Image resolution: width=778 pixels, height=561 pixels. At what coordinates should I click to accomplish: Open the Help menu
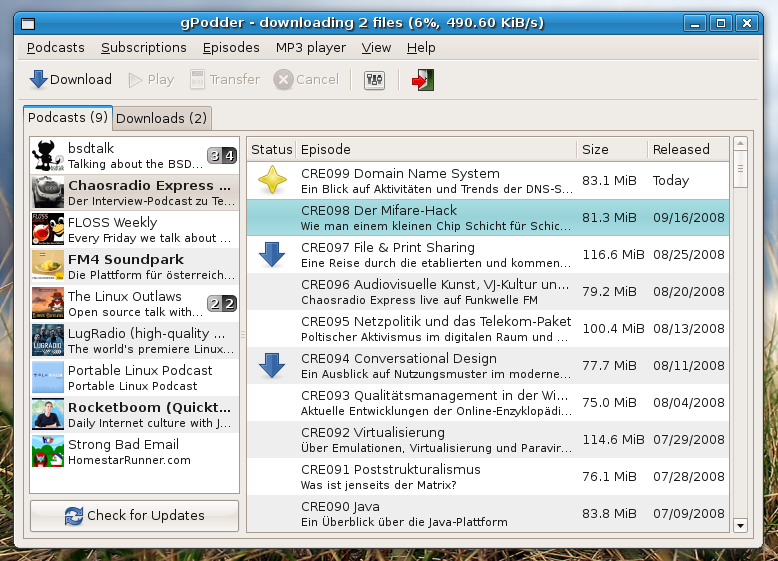coord(421,48)
